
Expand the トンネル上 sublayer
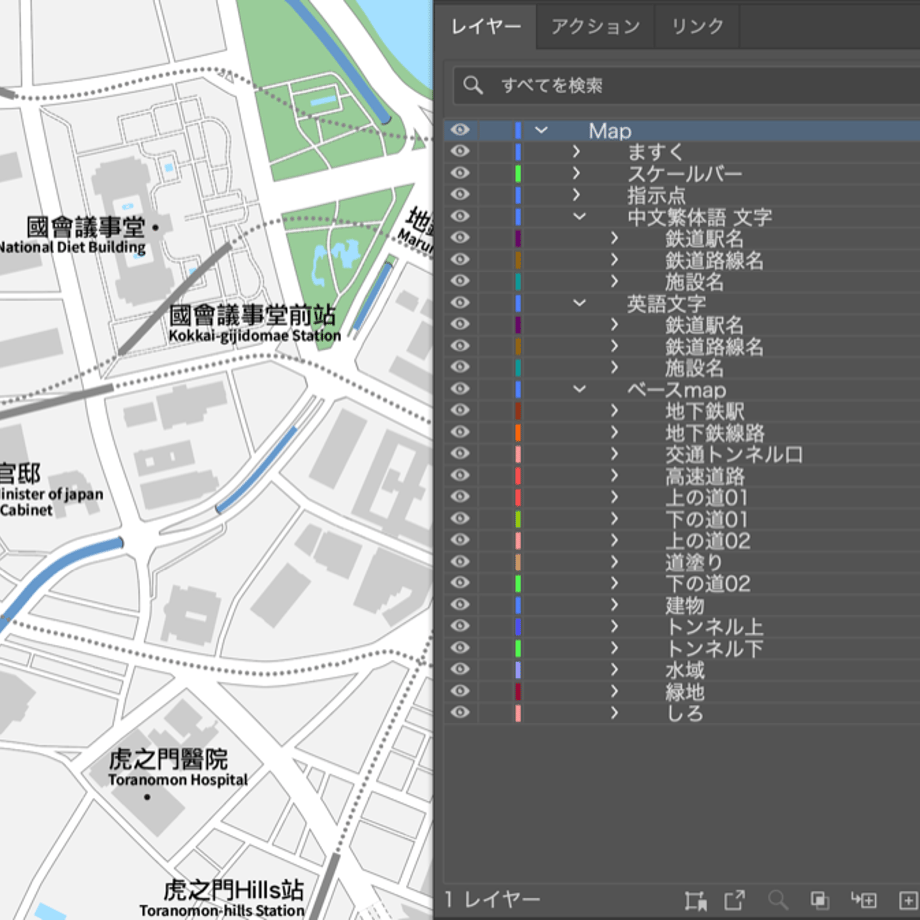click(x=614, y=626)
